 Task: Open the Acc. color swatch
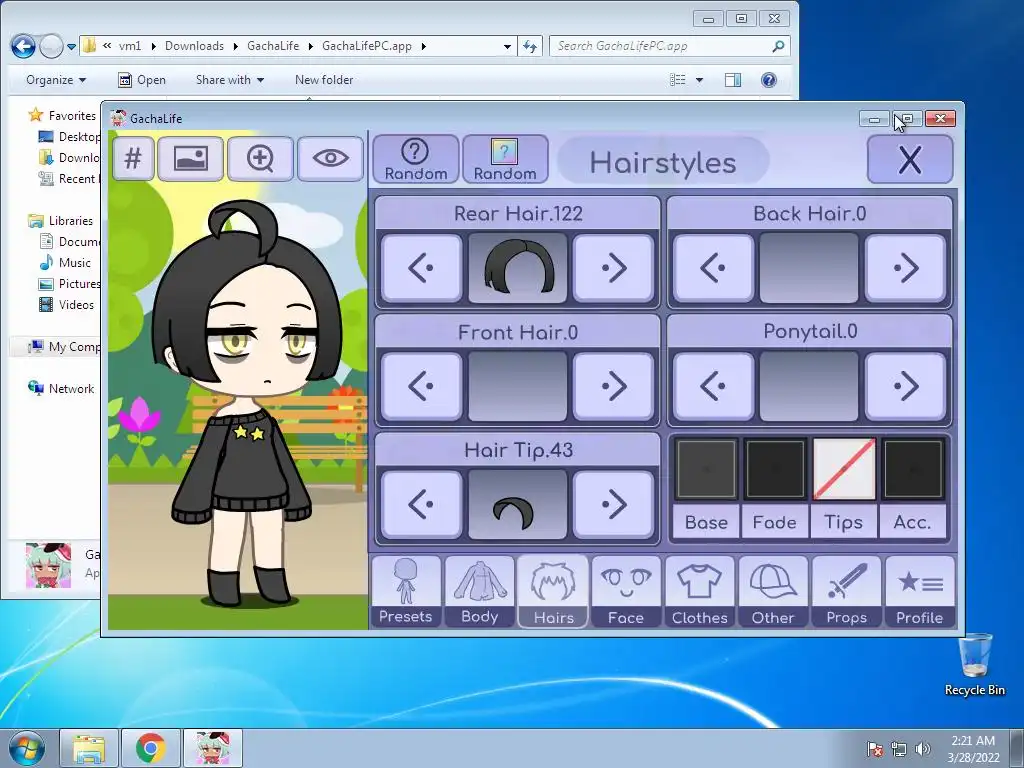click(x=912, y=469)
